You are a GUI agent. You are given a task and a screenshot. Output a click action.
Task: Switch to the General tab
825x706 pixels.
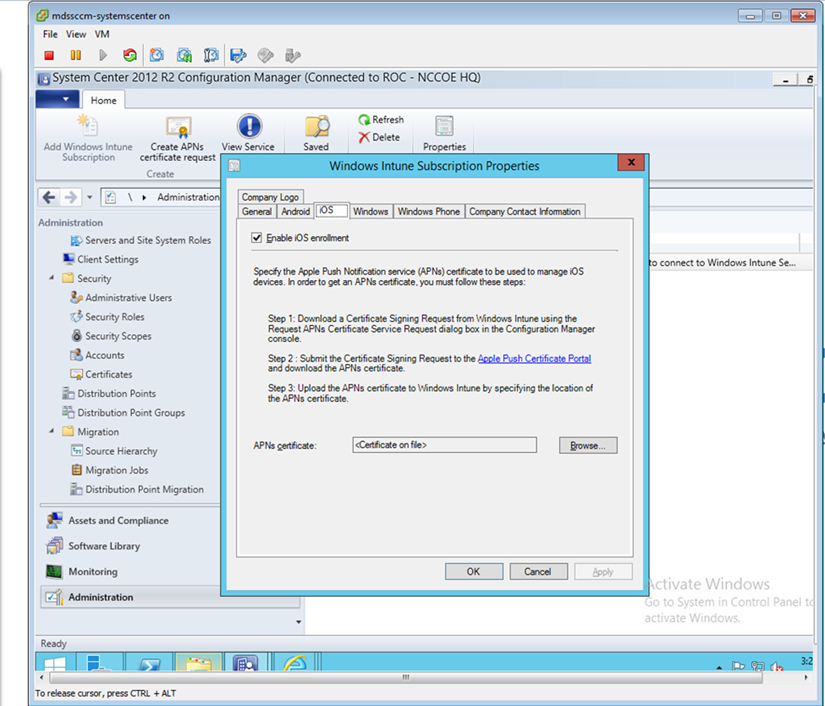257,211
